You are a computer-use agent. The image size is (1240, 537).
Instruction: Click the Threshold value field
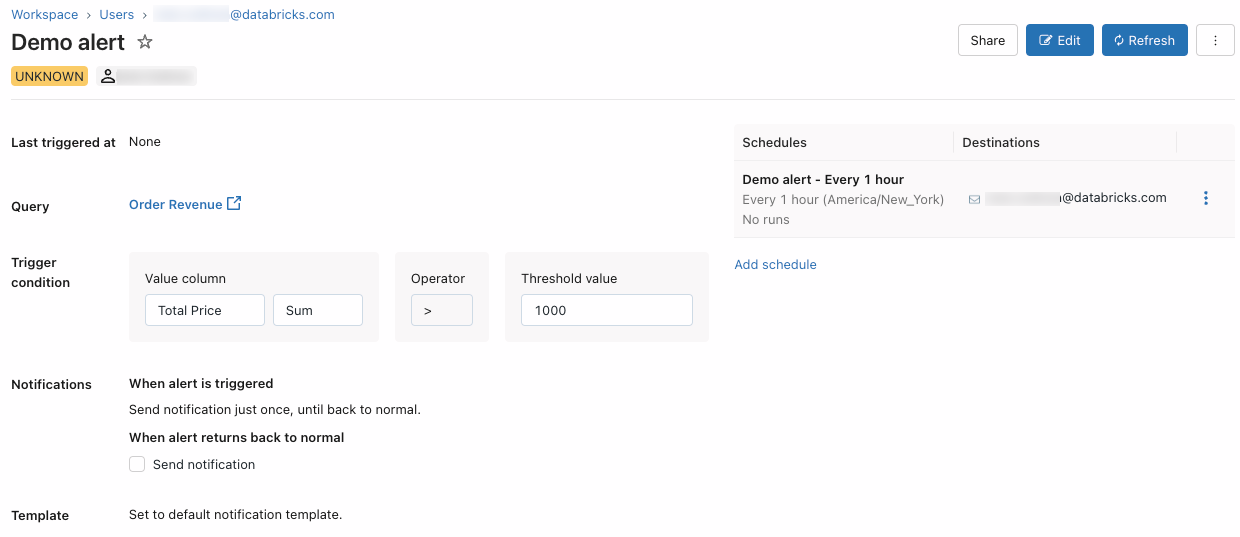click(606, 310)
